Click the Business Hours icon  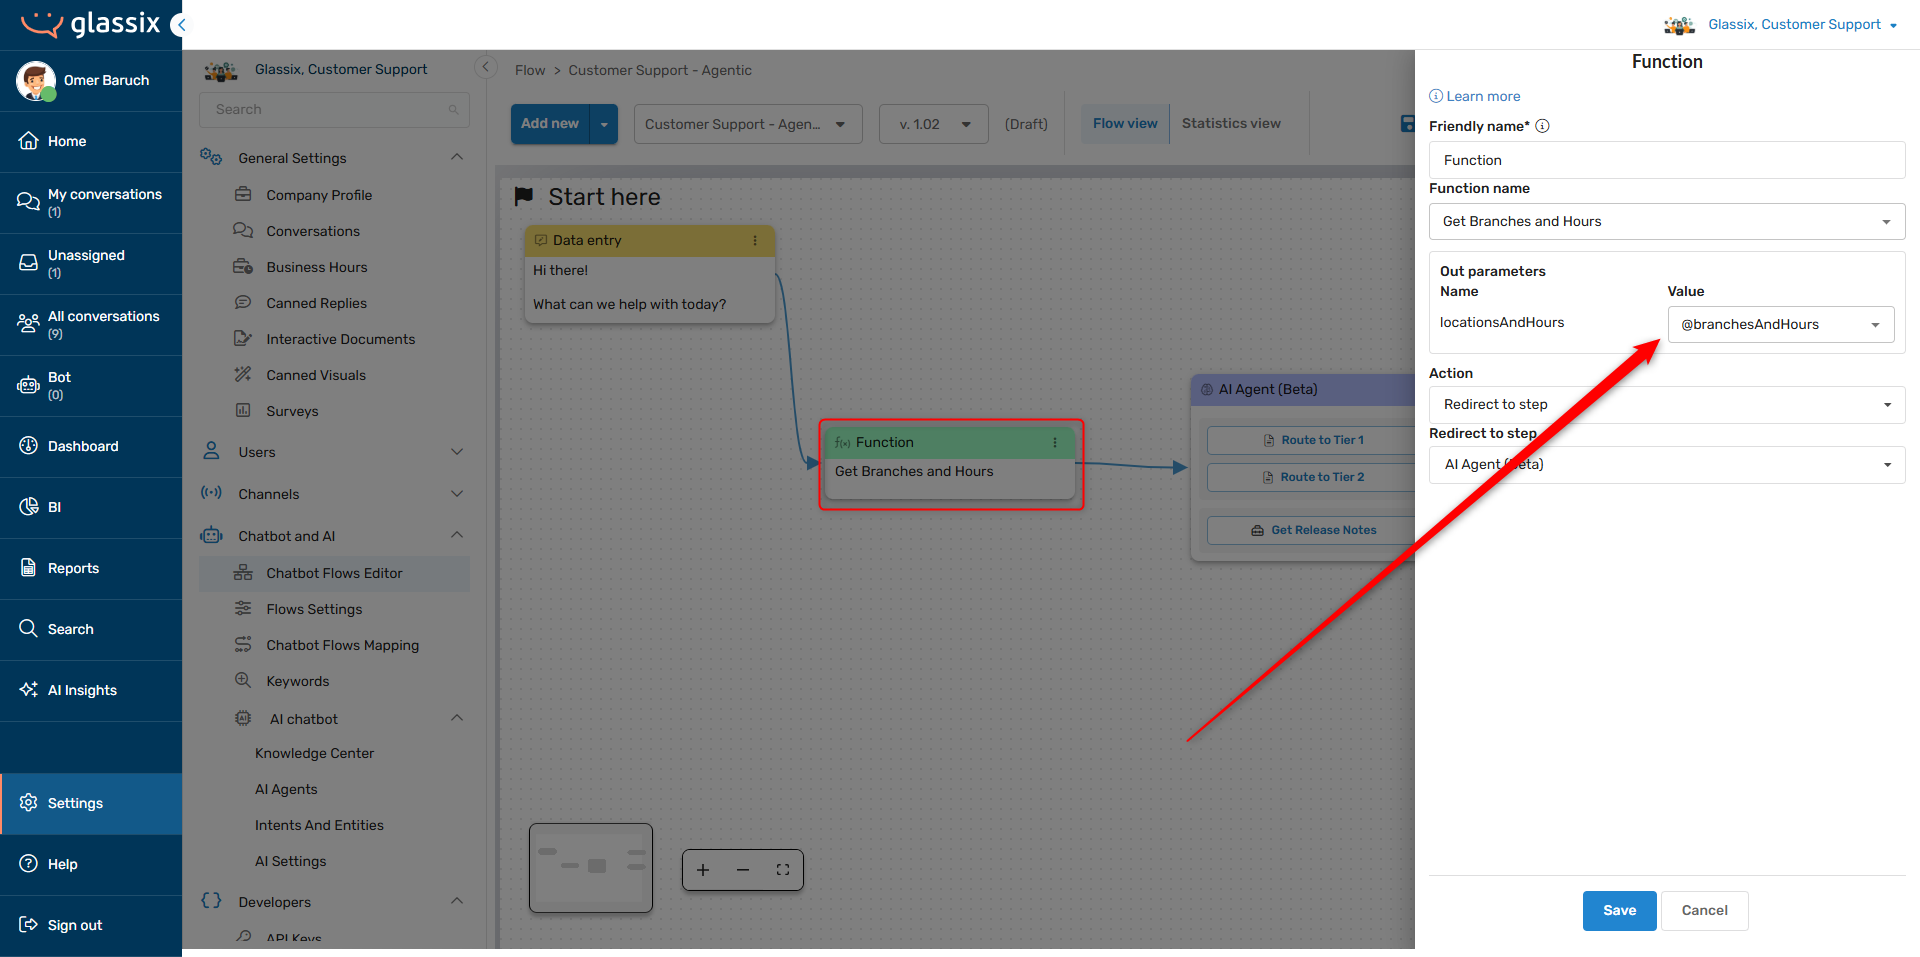[x=243, y=267]
